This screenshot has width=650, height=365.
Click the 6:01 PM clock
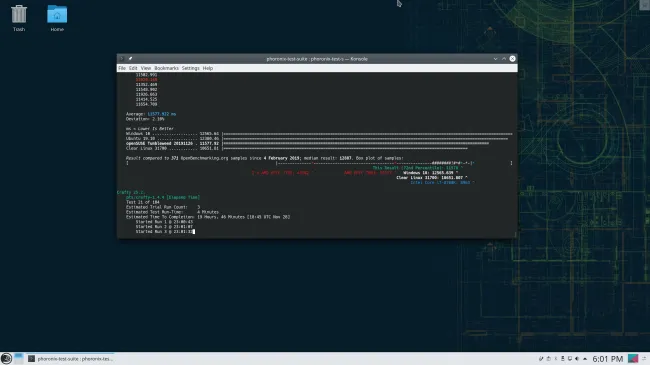click(607, 359)
